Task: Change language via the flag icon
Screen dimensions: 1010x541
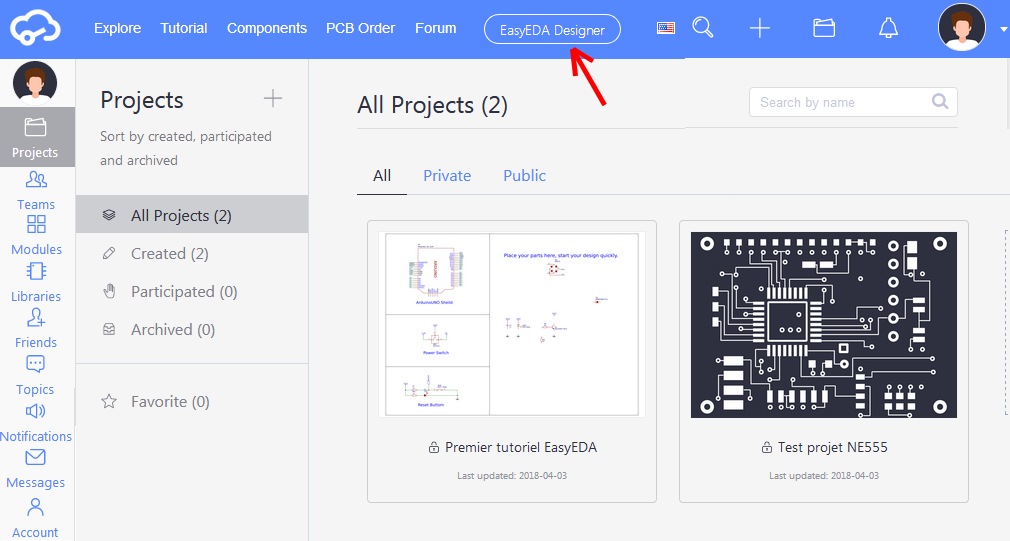Action: (x=665, y=28)
